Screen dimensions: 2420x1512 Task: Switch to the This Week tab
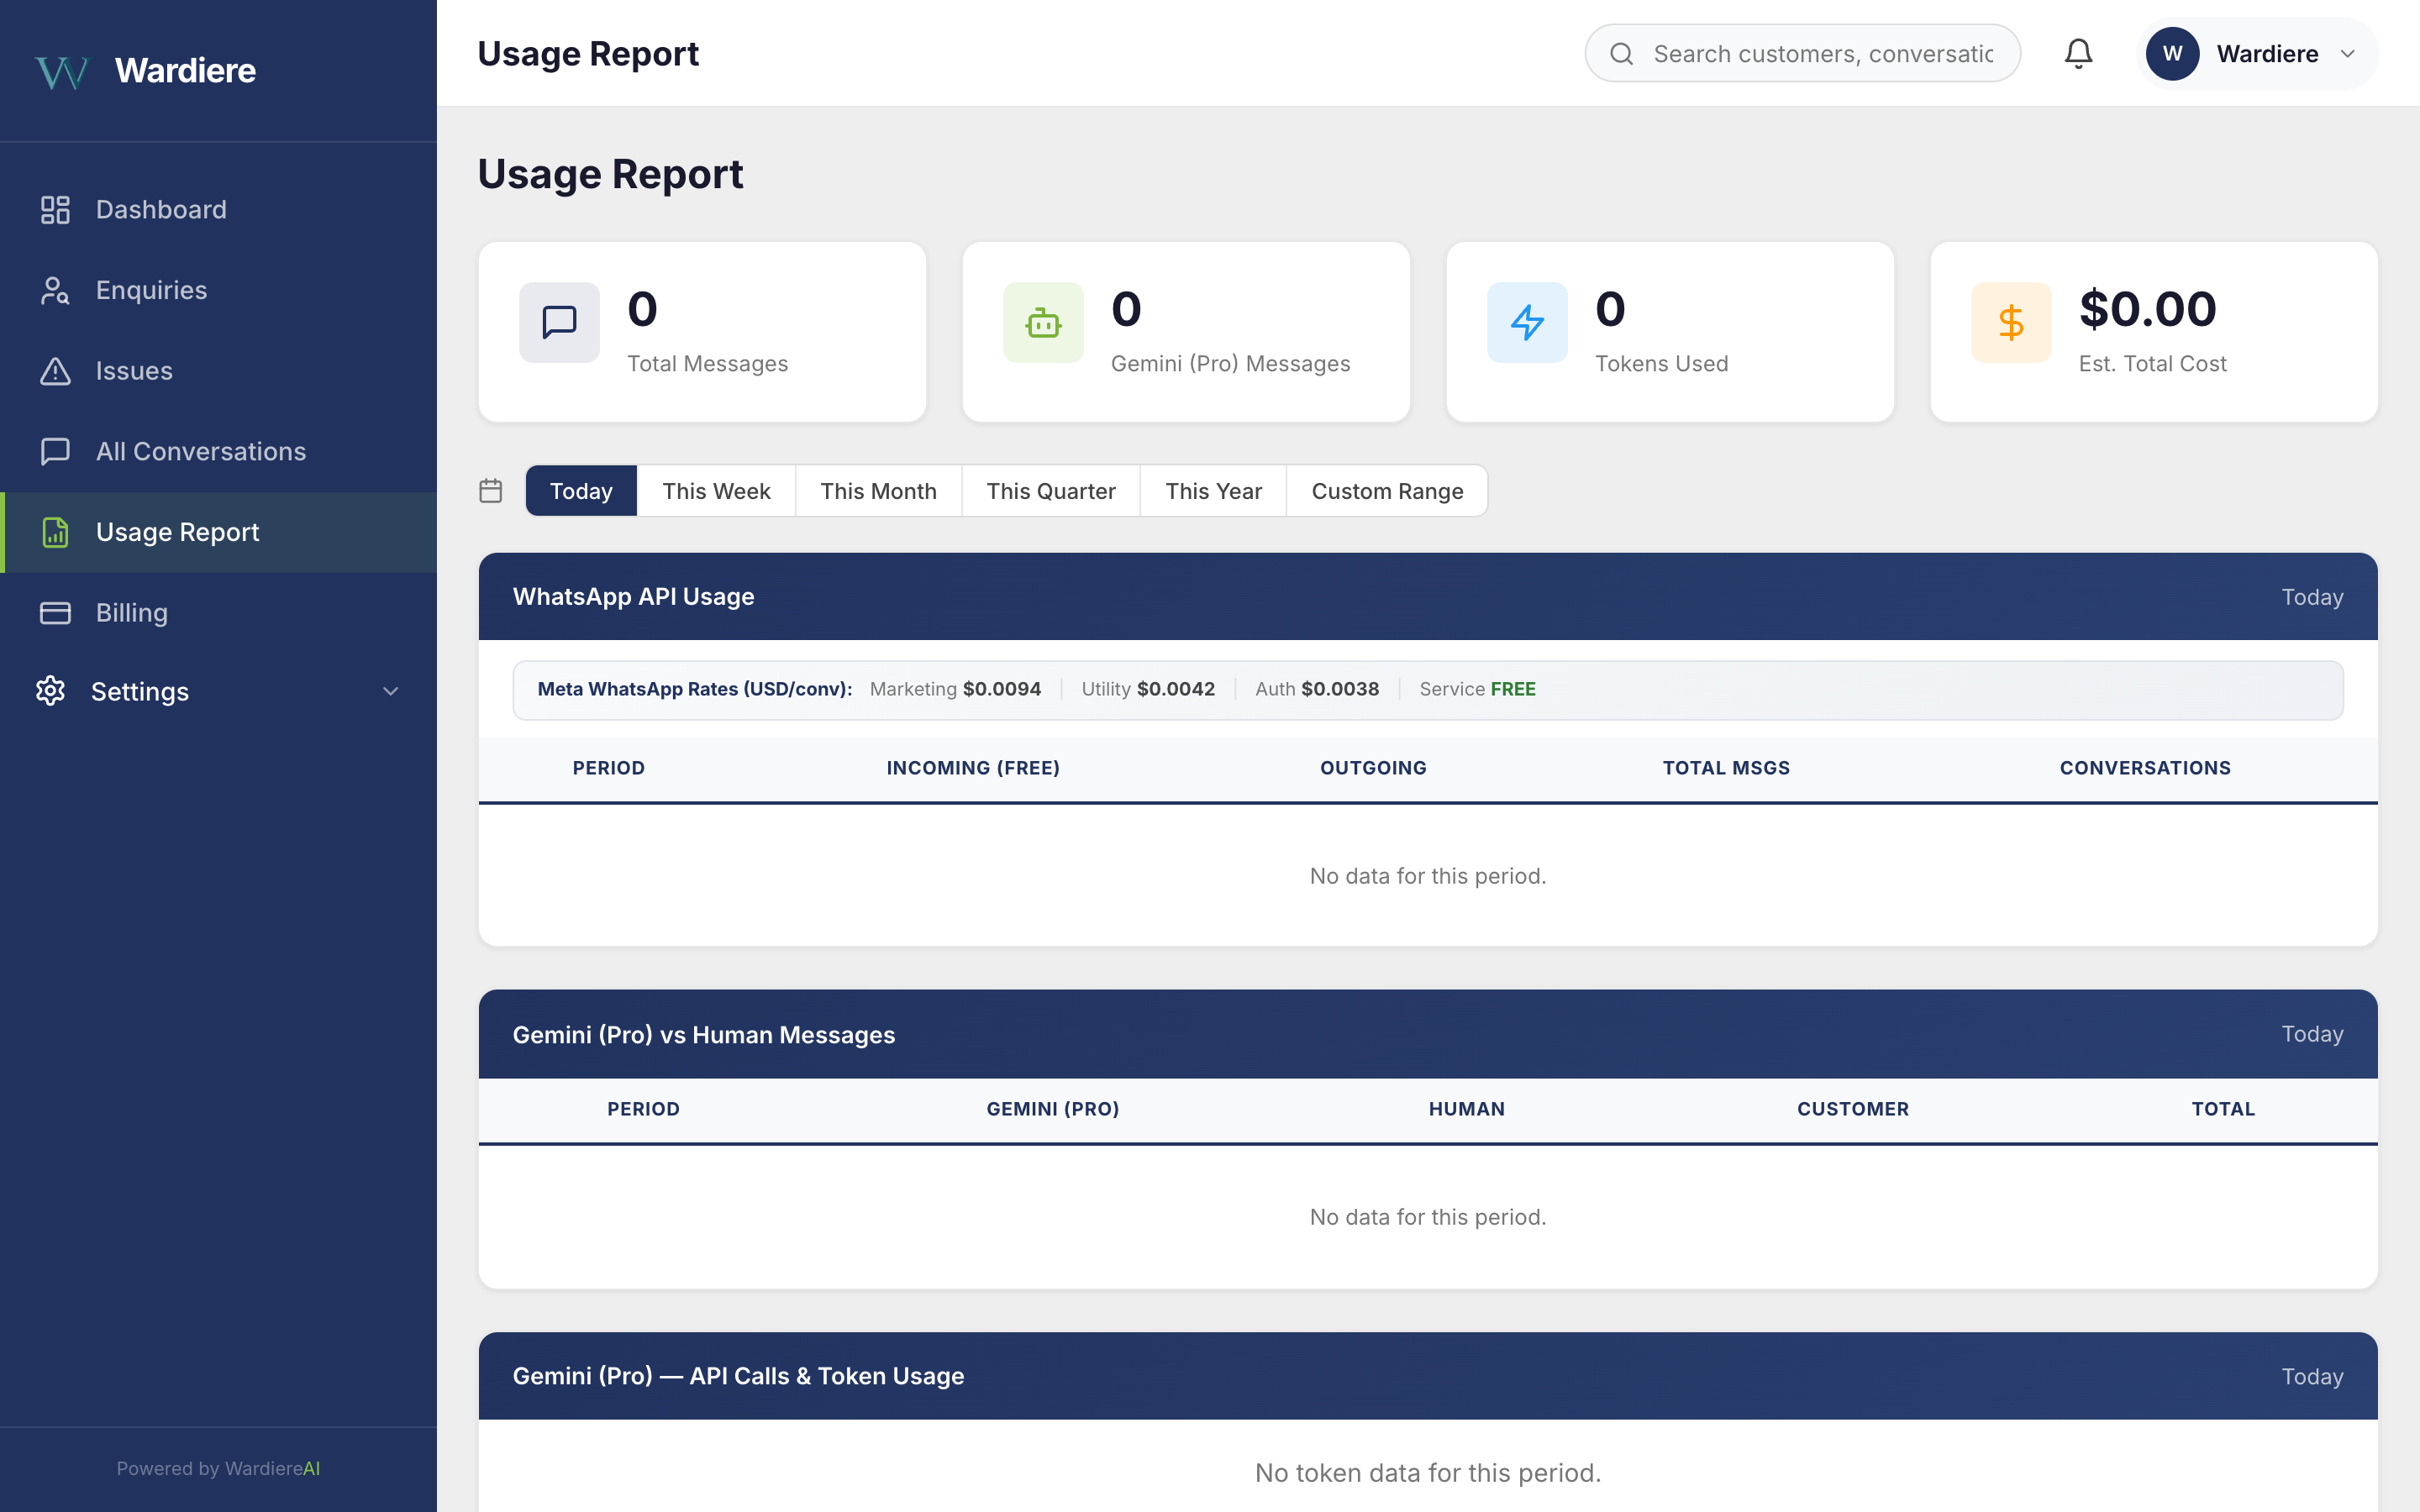[716, 491]
